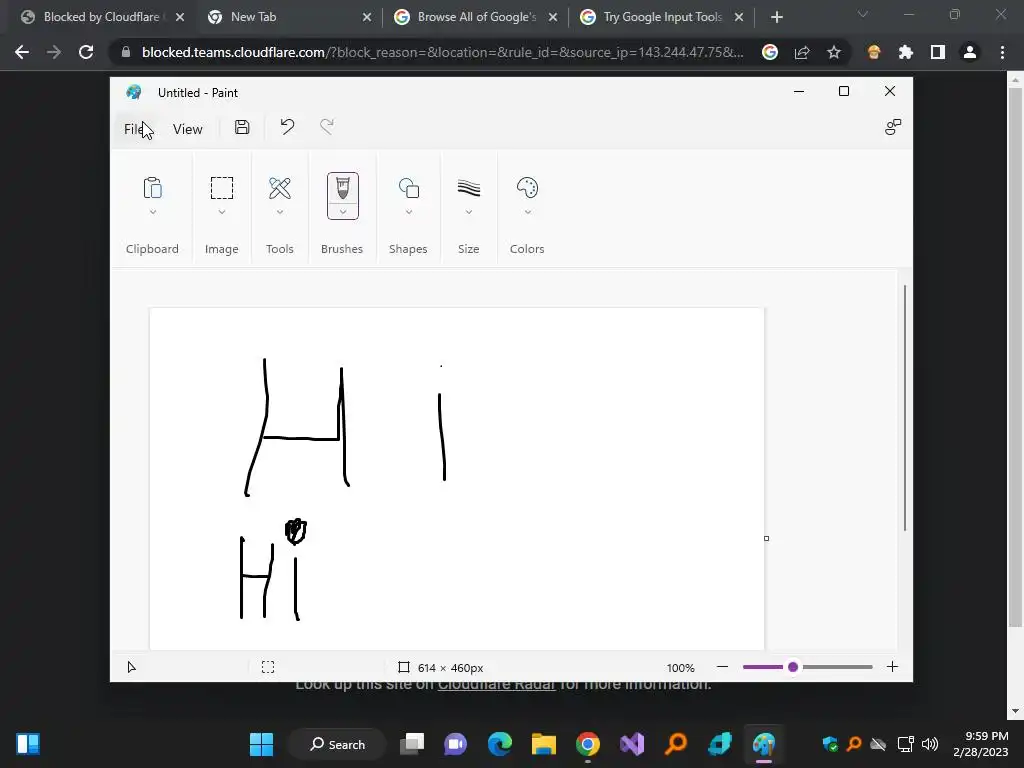Close the Try Google Input Tools tab
This screenshot has height=768, width=1024.
[x=739, y=17]
